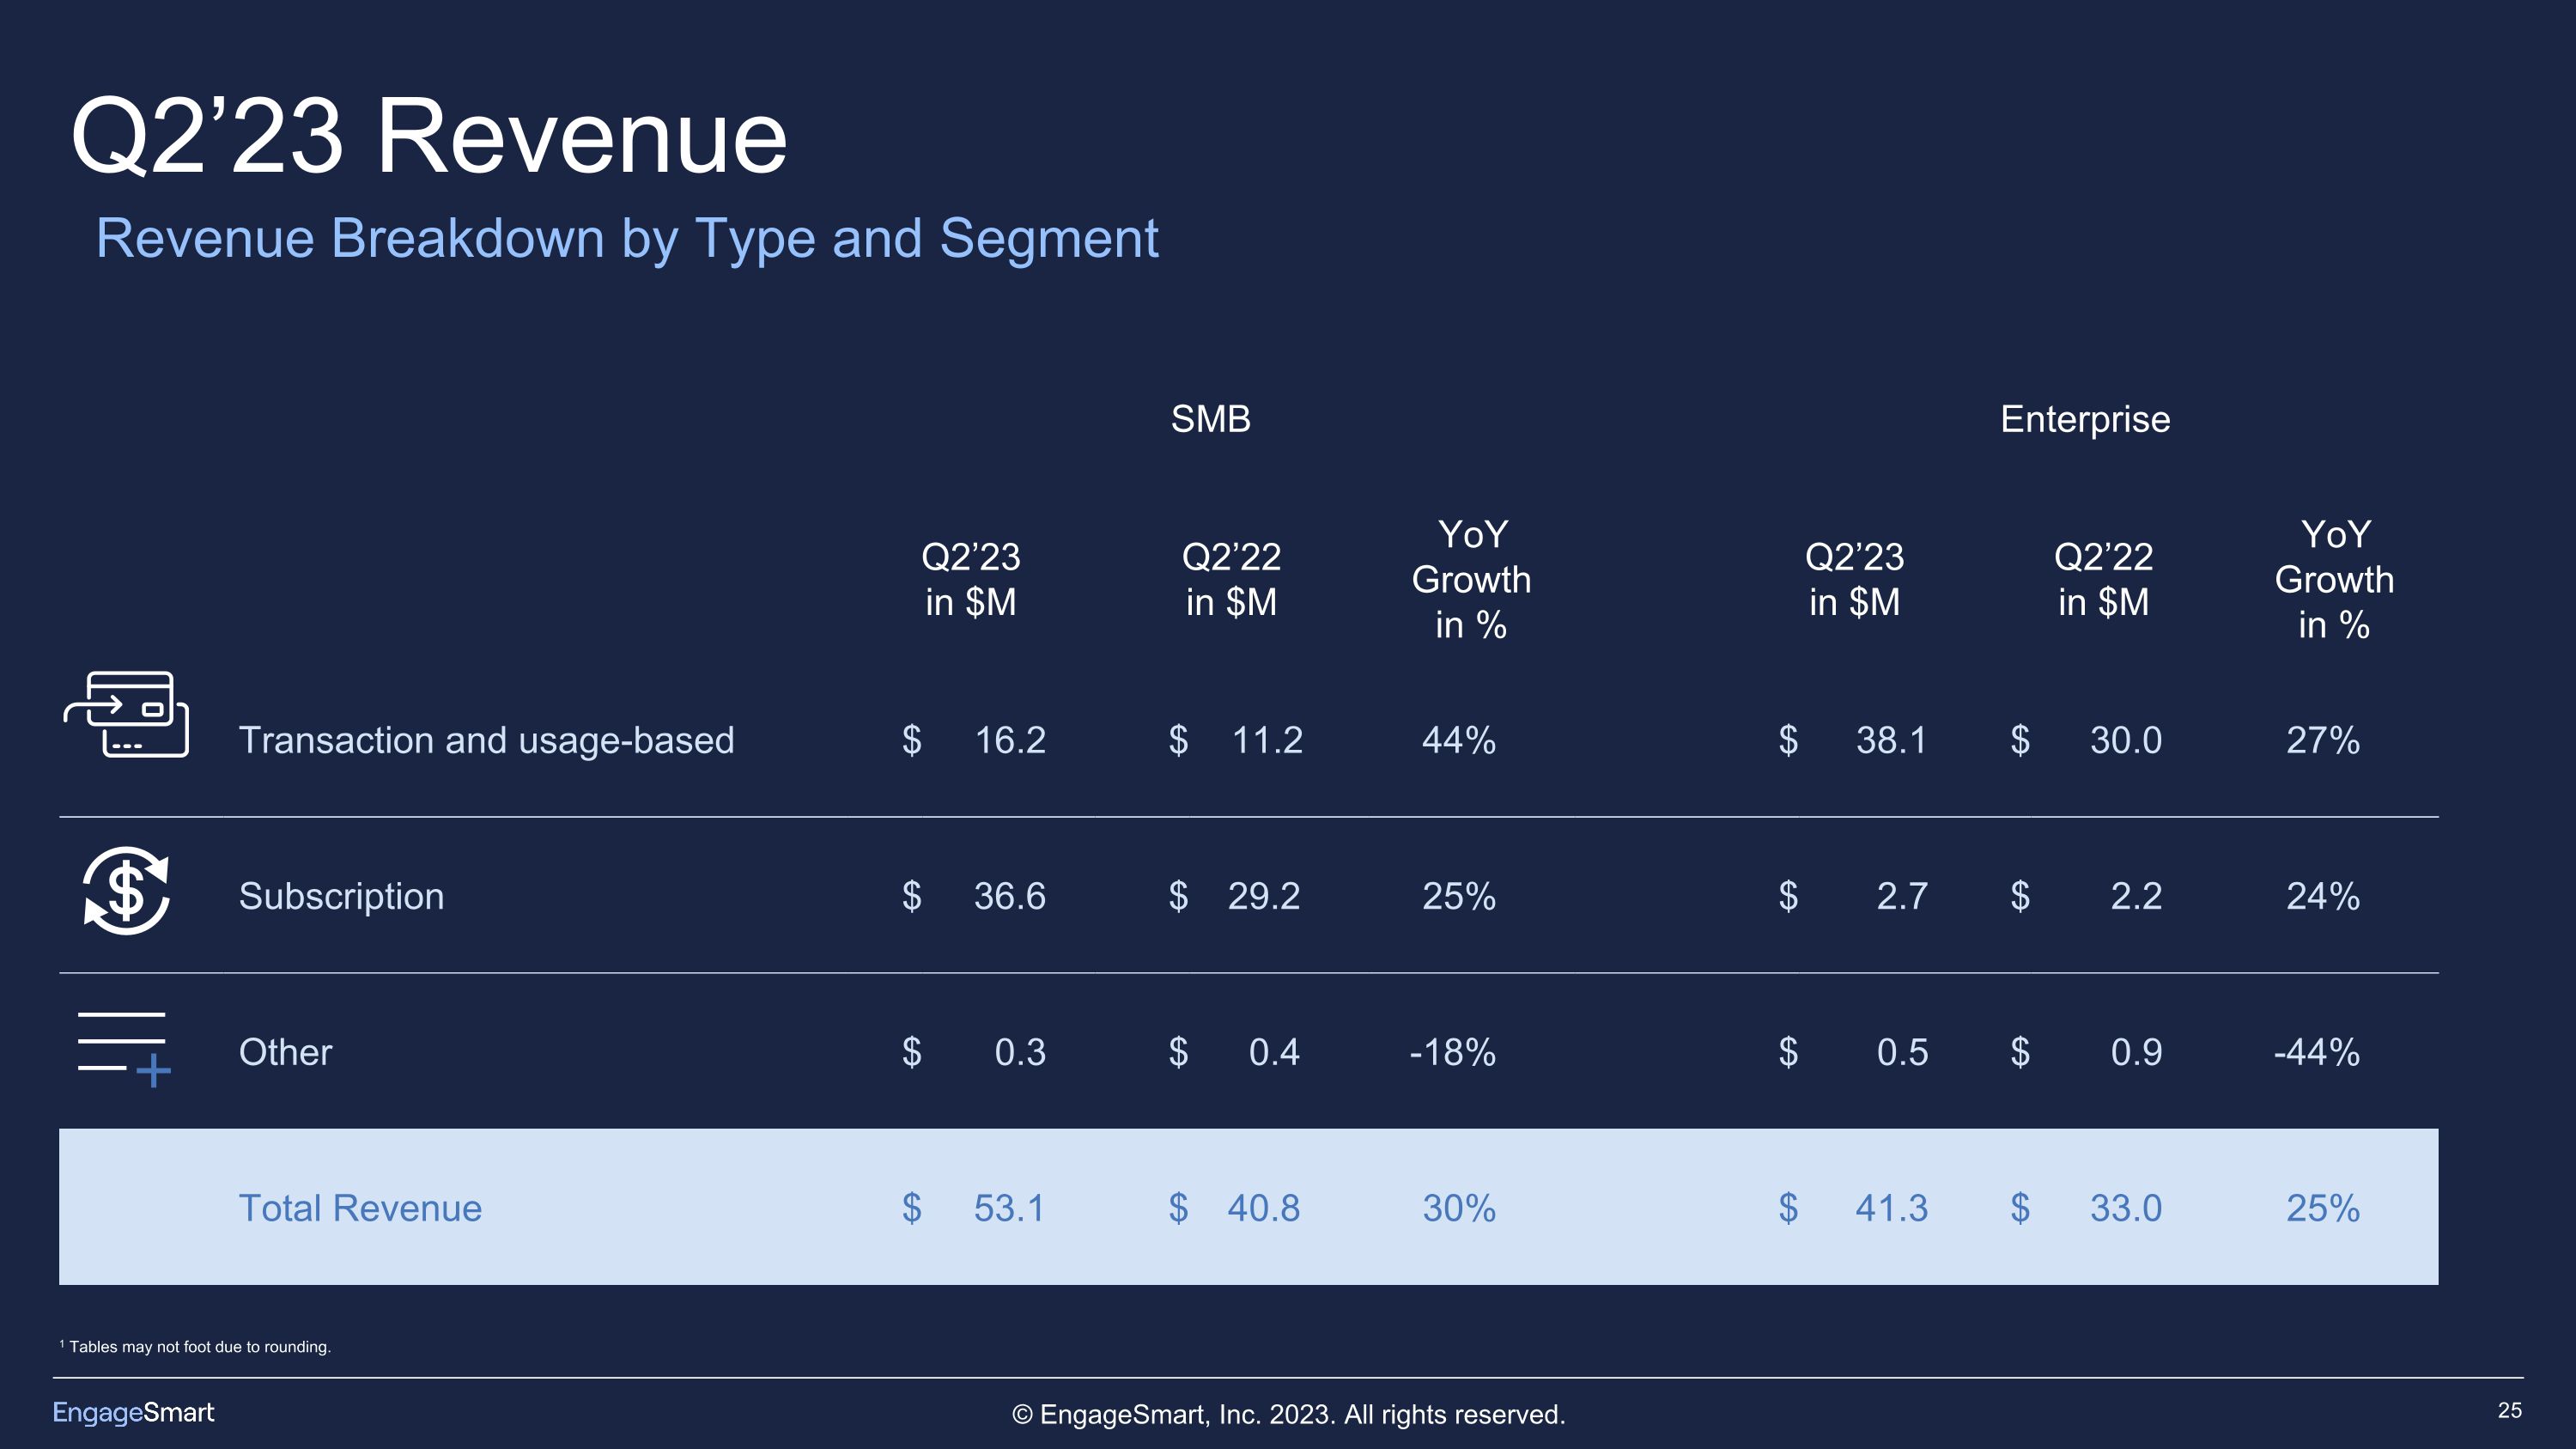Click the EngageSmart logo in footer
The height and width of the screenshot is (1449, 2576).
click(133, 1412)
